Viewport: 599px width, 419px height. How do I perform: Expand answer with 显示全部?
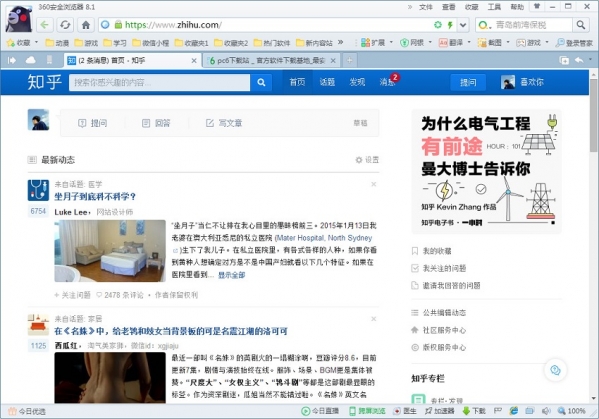click(x=232, y=275)
